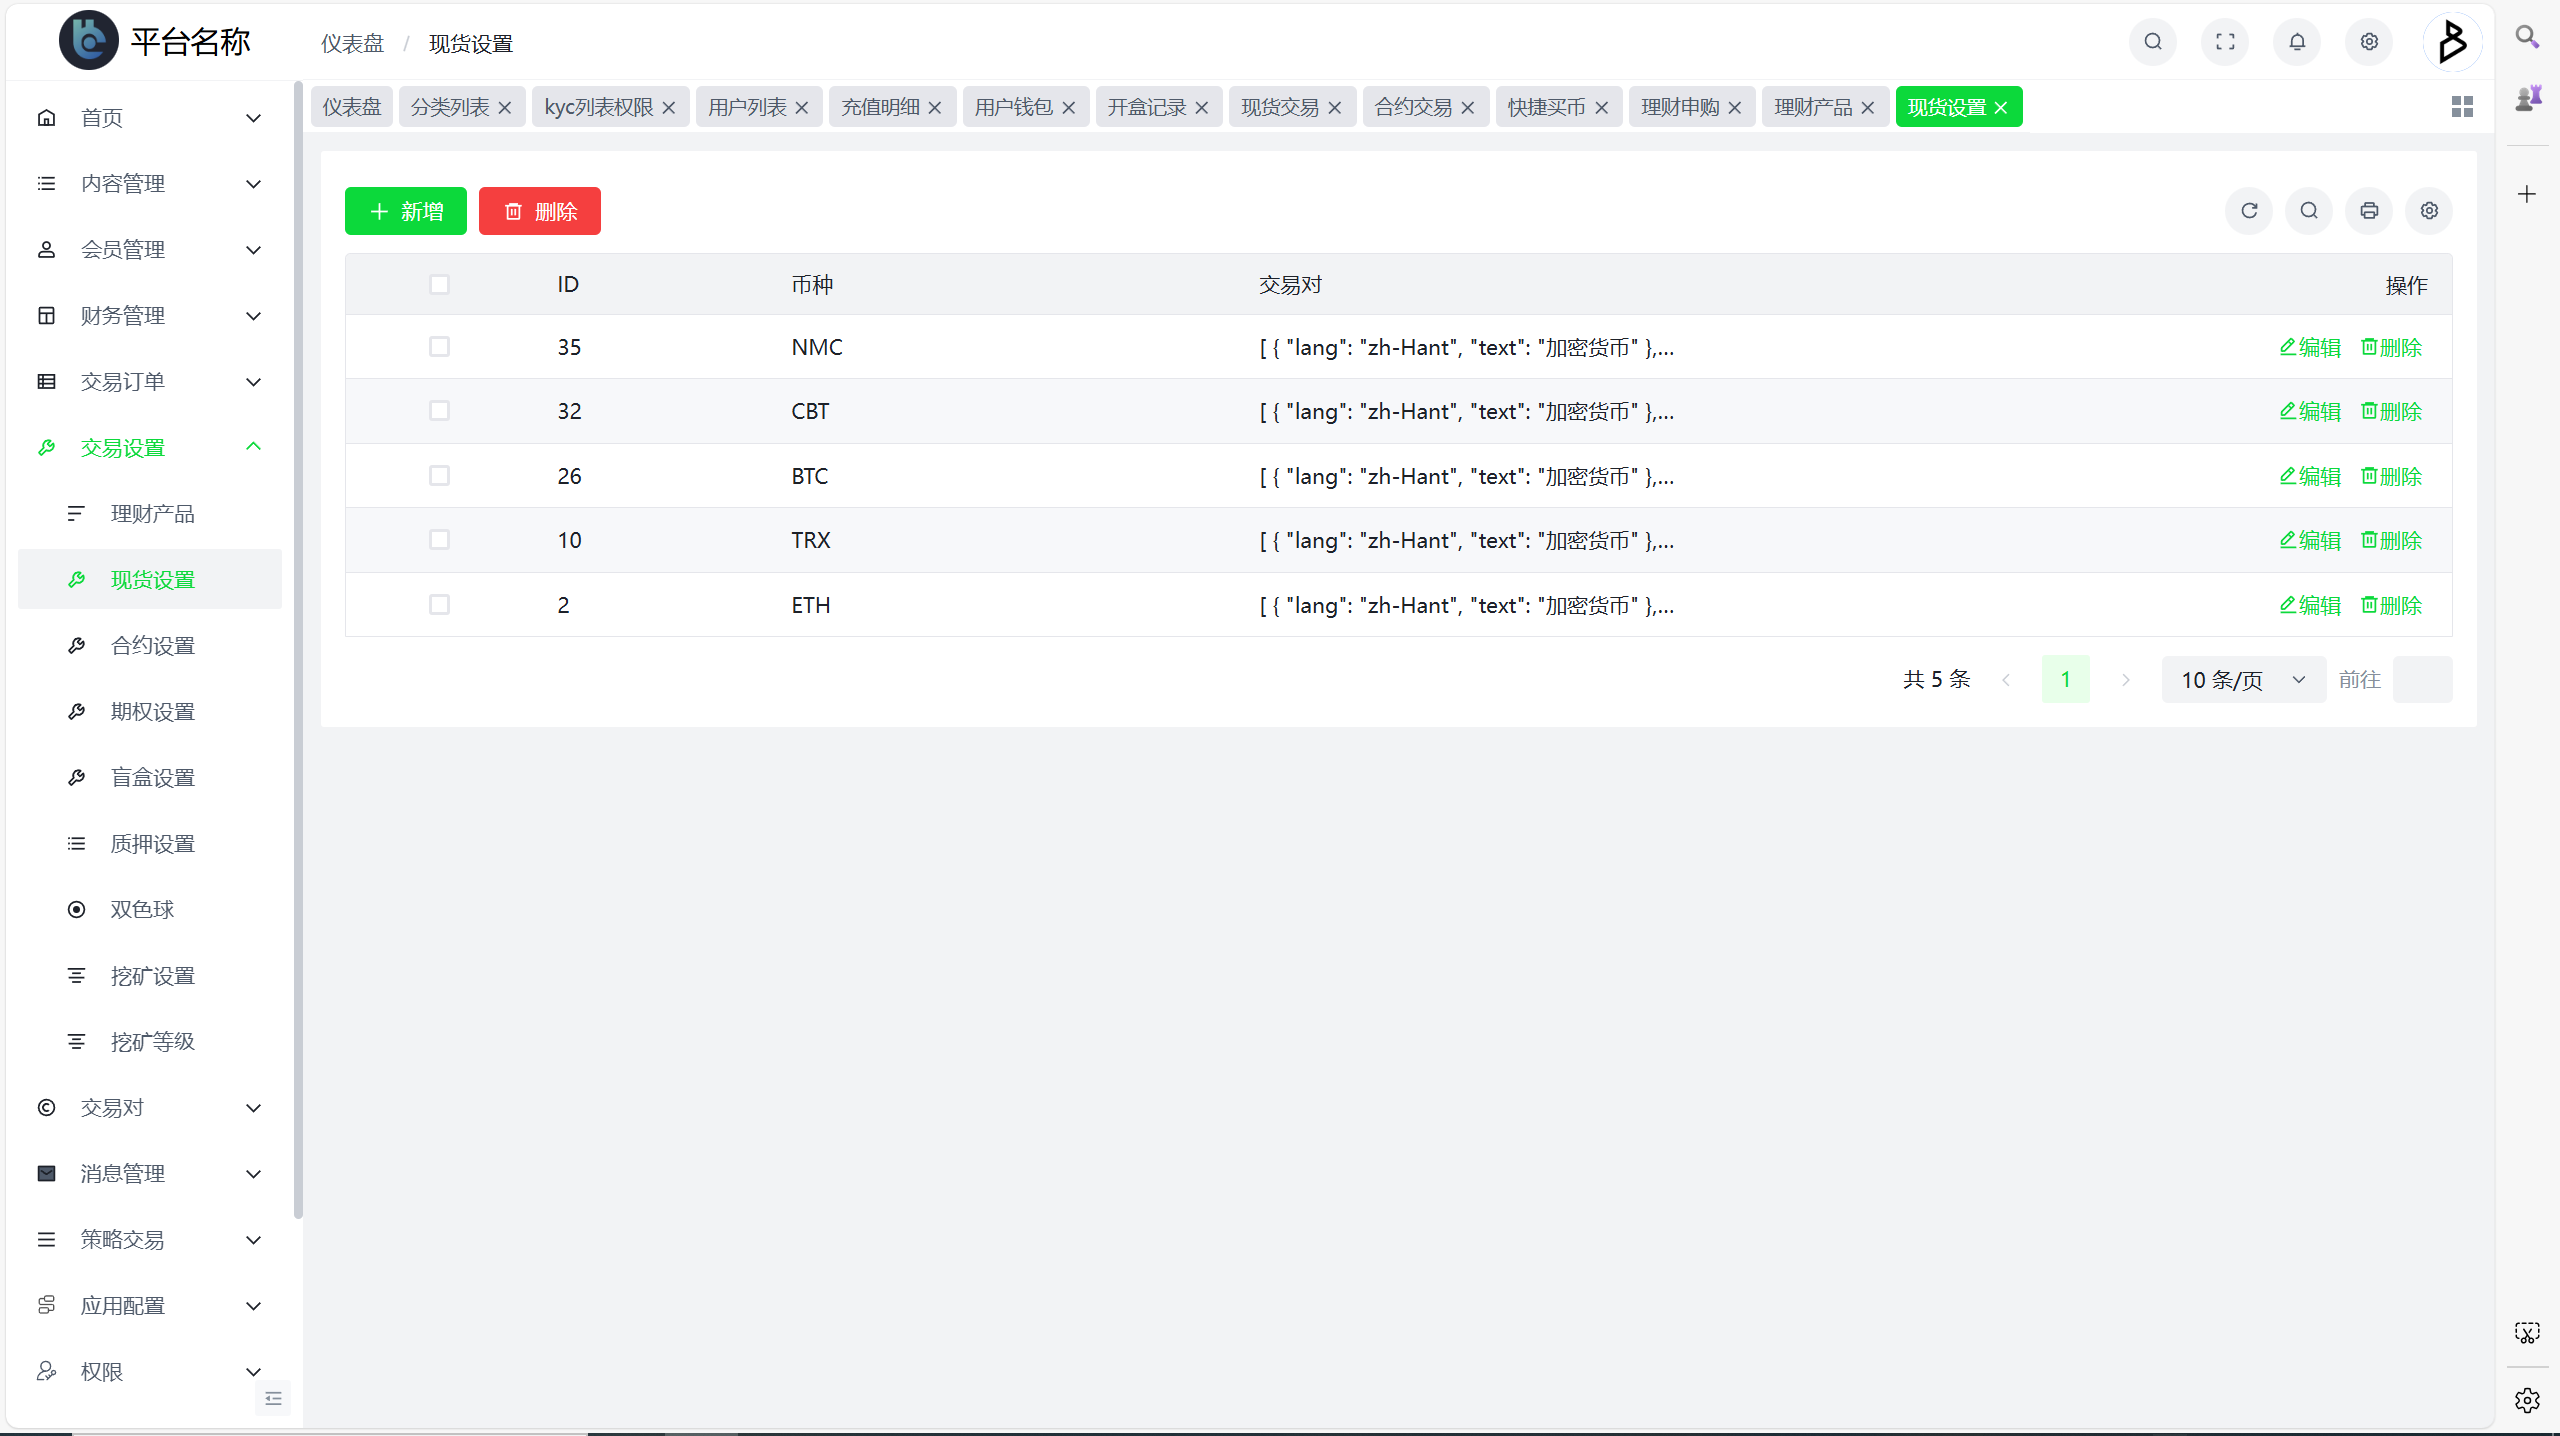Screen dimensions: 2560x1436
Task: Click the print icon in table toolbar
Action: click(x=2368, y=211)
